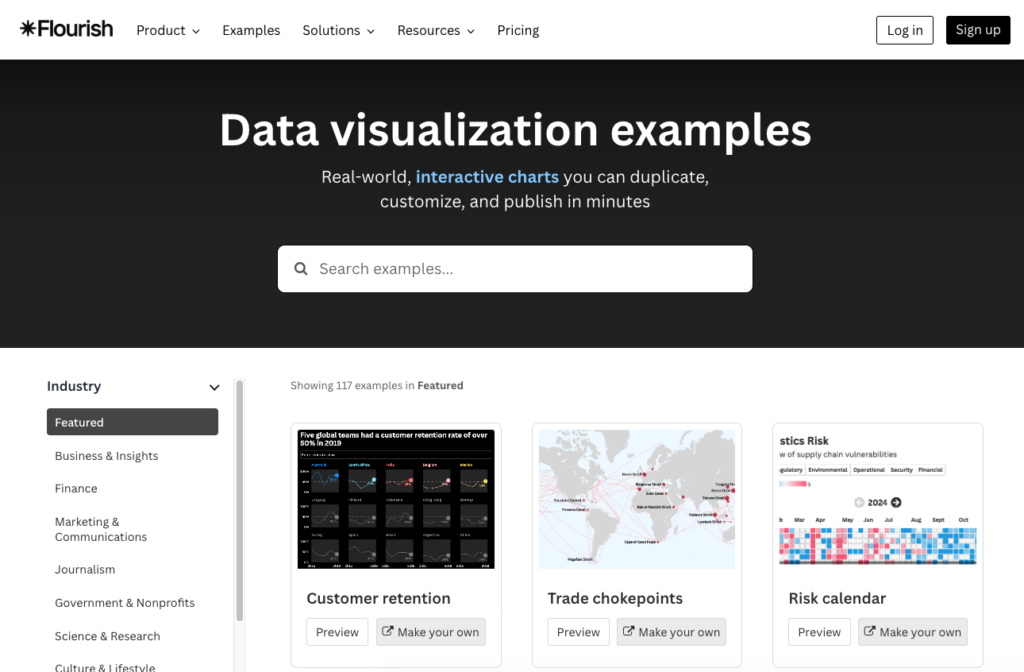Select Marketing & Communications category
Image resolution: width=1024 pixels, height=672 pixels.
101,529
